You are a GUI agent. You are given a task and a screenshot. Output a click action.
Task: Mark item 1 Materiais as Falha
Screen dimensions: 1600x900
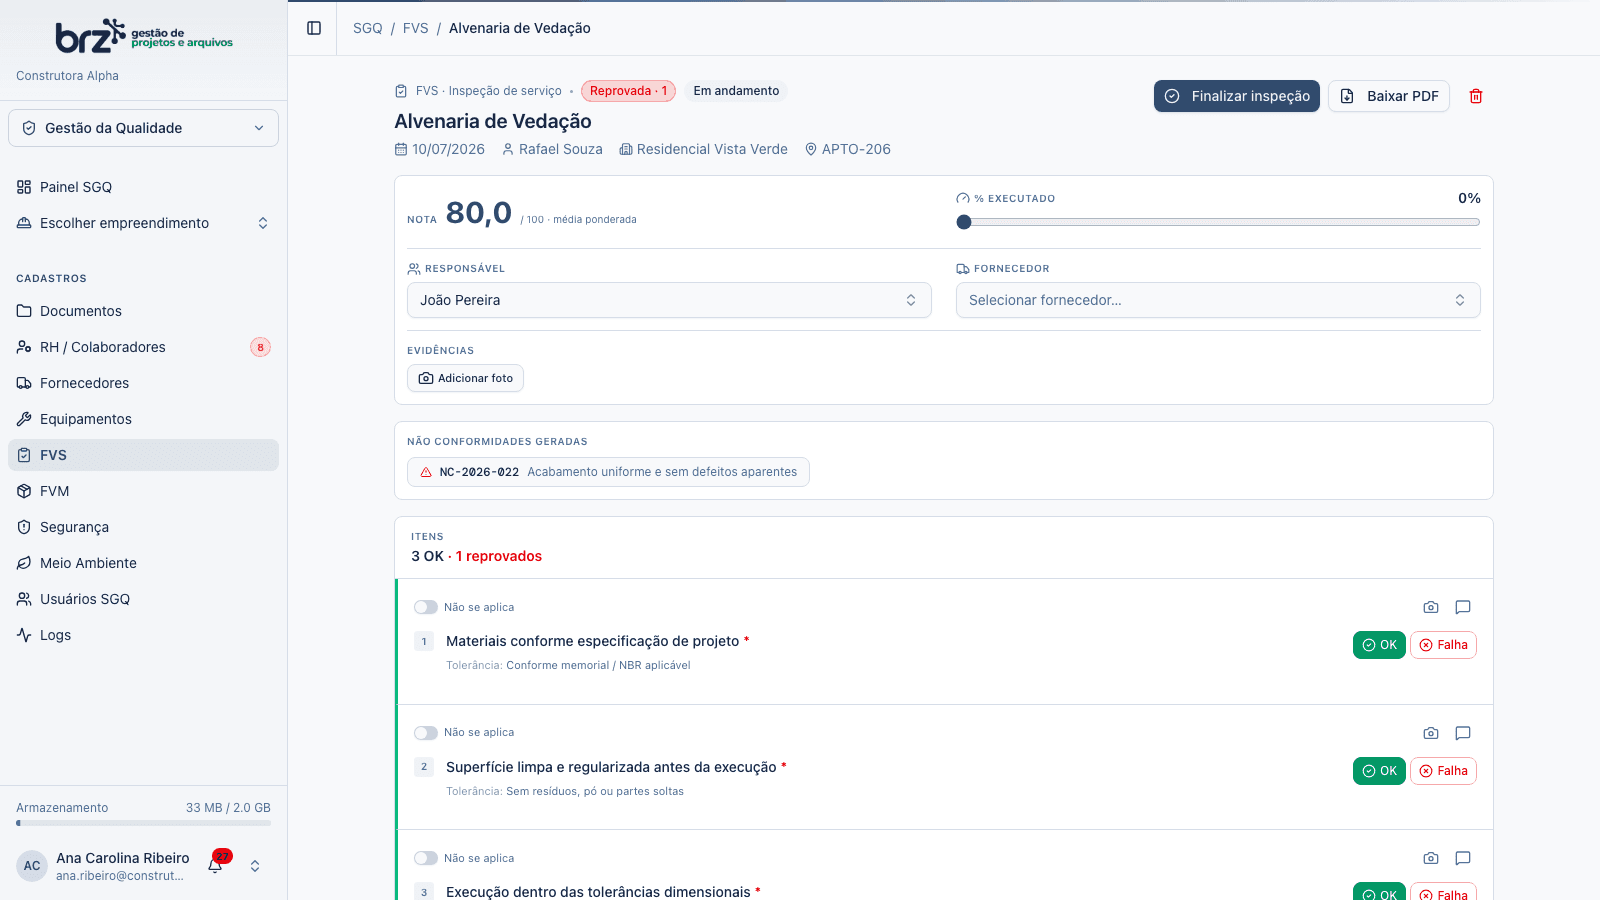coord(1443,645)
